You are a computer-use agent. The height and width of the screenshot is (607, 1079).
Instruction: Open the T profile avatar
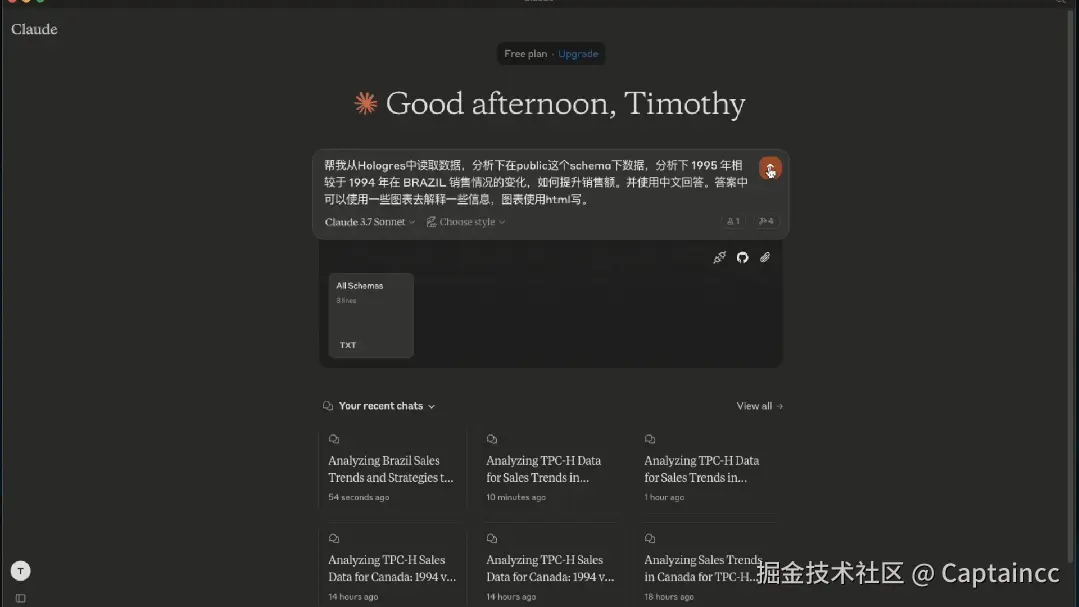coord(21,571)
